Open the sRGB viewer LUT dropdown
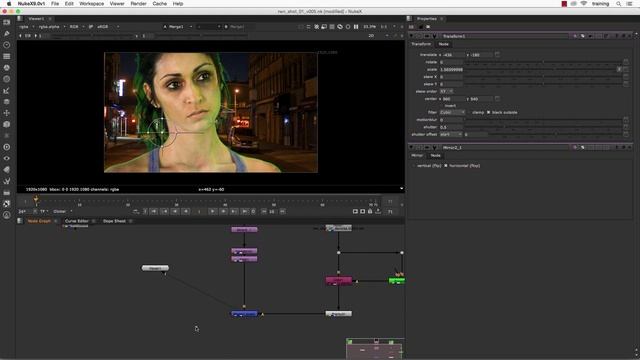This screenshot has height=360, width=640. tap(108, 27)
